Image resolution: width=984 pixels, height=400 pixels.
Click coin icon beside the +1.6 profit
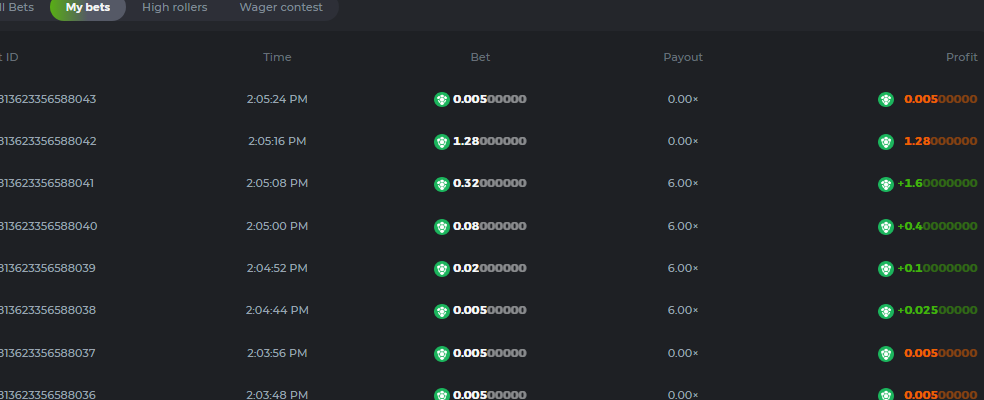tap(885, 184)
